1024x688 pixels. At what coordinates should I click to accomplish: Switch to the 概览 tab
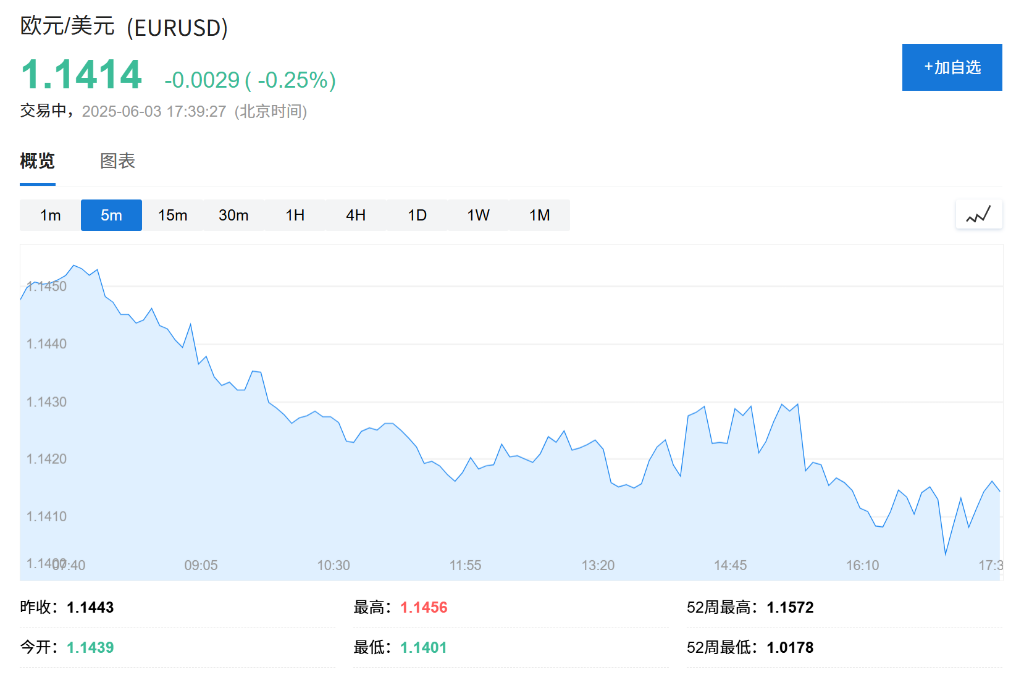38,162
